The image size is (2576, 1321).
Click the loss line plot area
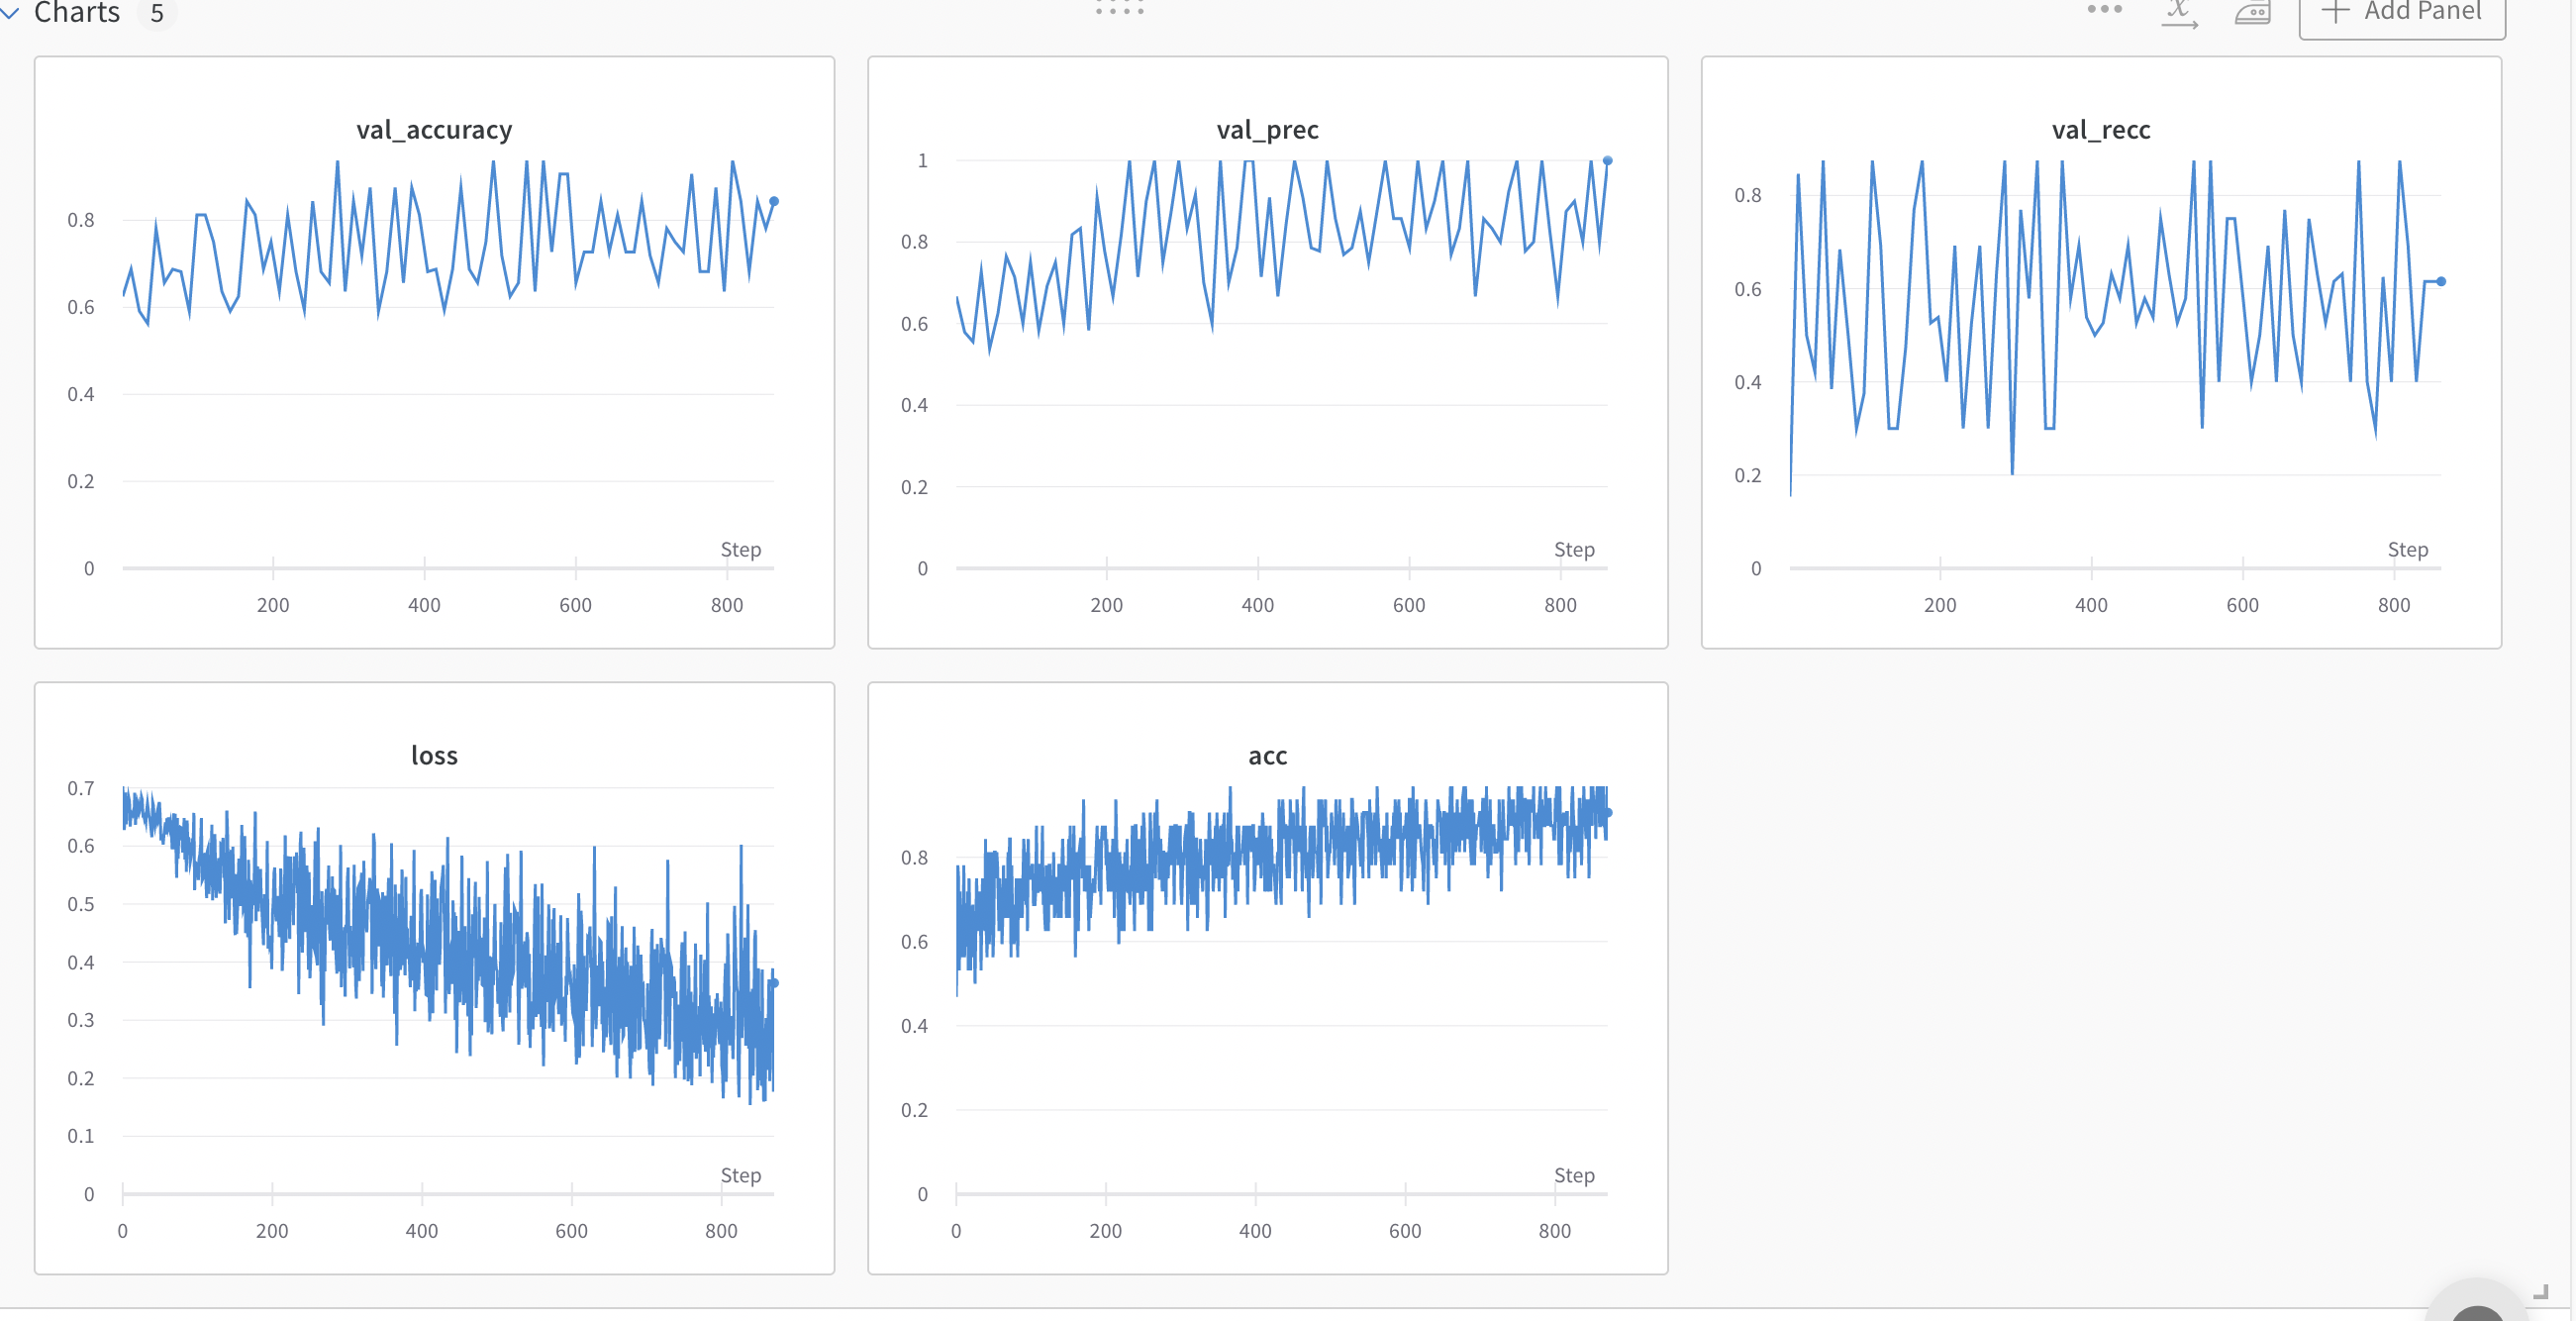click(x=448, y=990)
